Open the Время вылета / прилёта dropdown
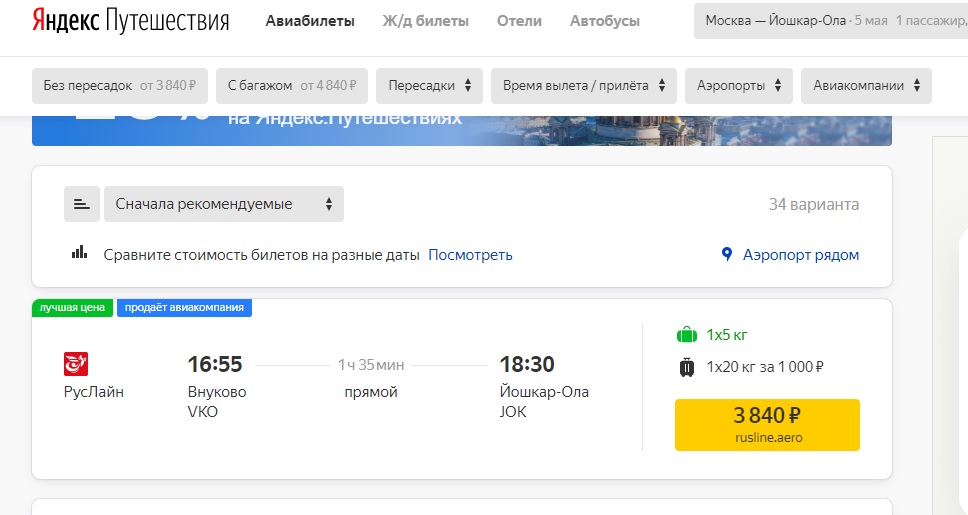968x515 pixels. coord(583,86)
